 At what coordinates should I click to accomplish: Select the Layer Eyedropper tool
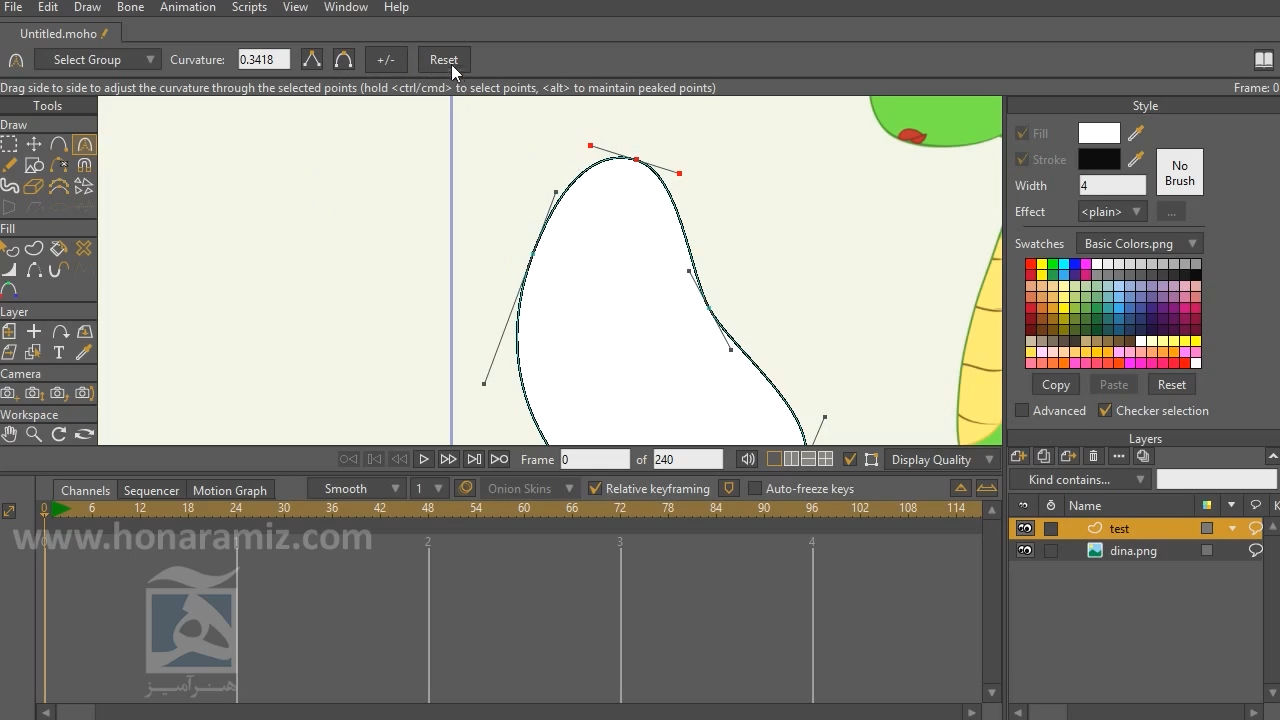tap(84, 352)
